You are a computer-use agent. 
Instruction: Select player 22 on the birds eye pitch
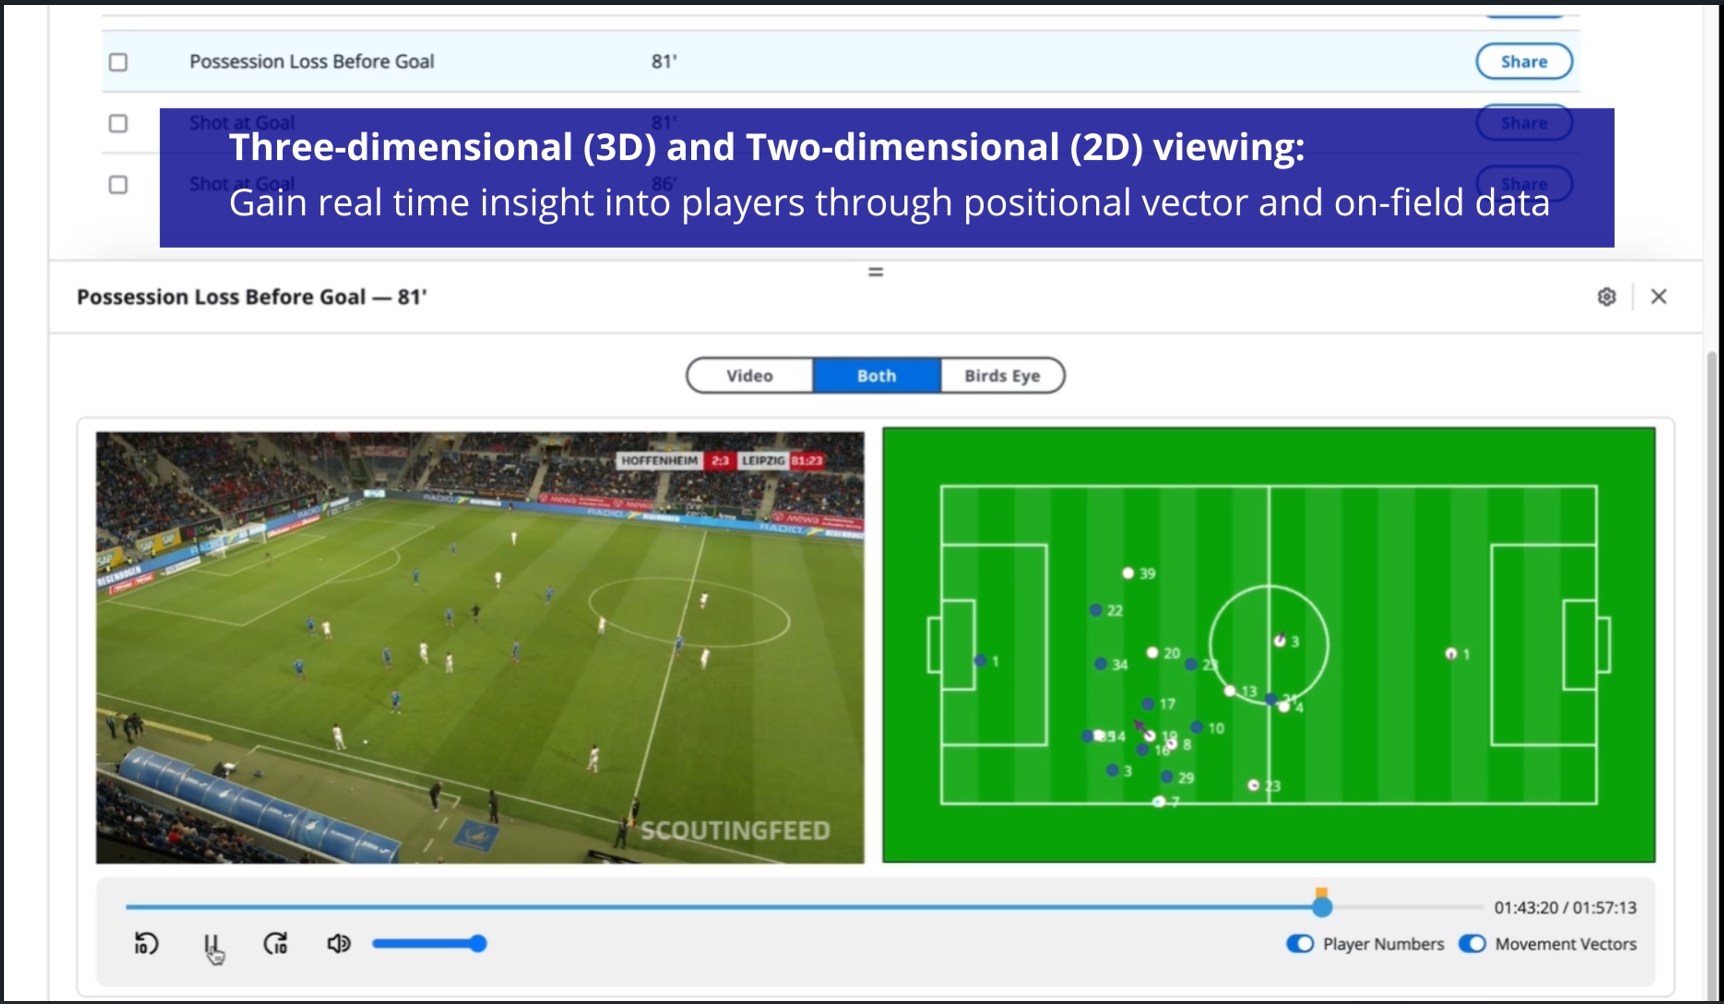coord(1096,610)
